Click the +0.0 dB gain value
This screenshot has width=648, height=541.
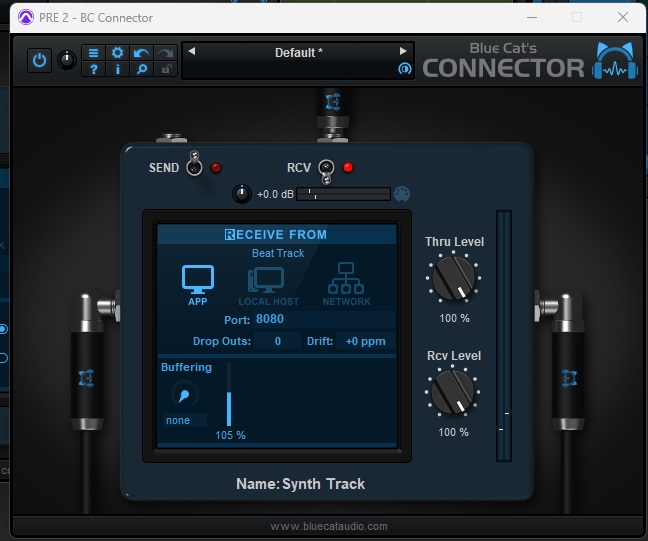[x=275, y=194]
